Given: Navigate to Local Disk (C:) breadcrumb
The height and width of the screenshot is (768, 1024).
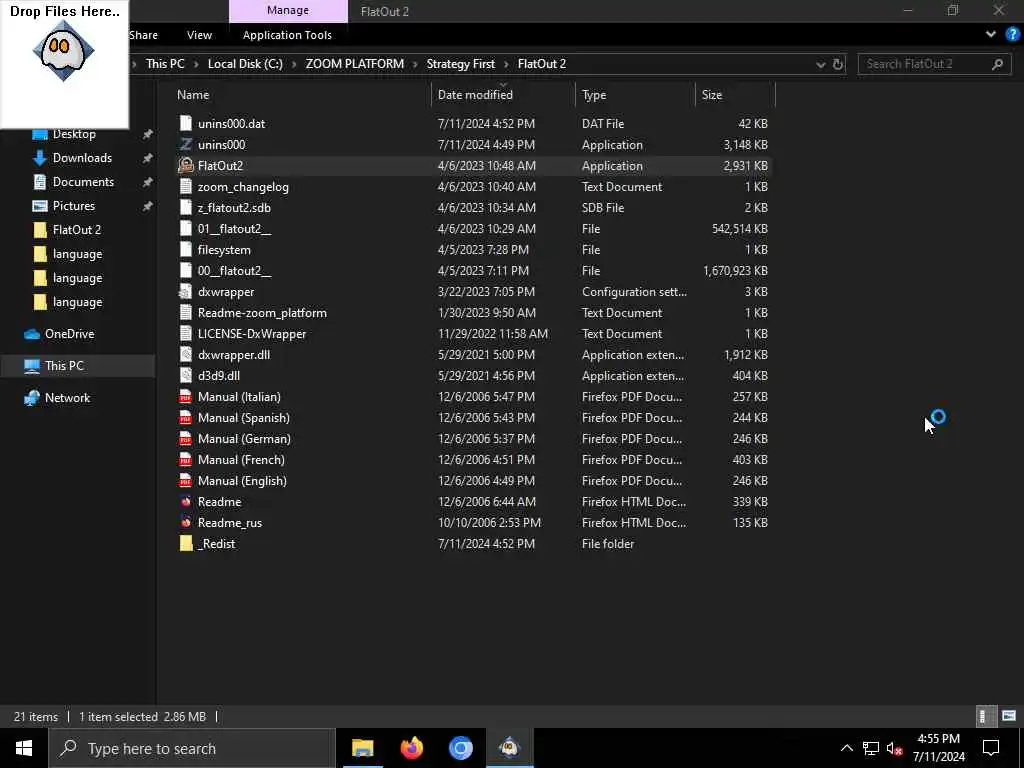Looking at the screenshot, I should pos(245,64).
